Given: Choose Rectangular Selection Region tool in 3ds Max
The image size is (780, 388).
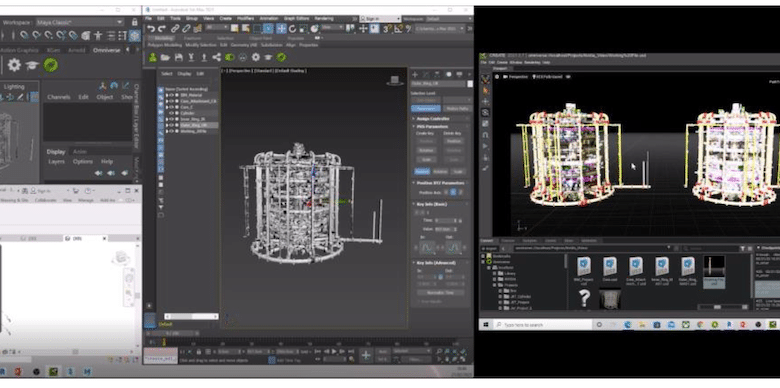Looking at the screenshot, I should tap(257, 29).
